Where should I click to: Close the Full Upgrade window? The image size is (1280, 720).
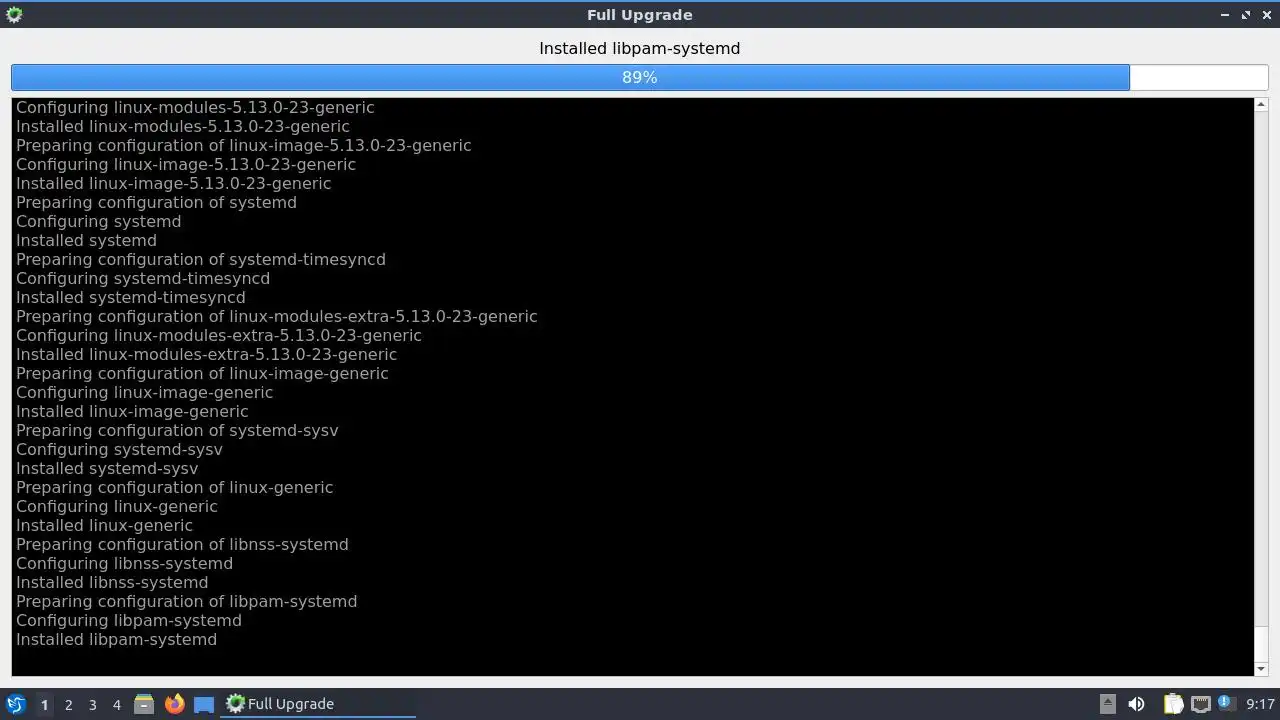click(1266, 15)
